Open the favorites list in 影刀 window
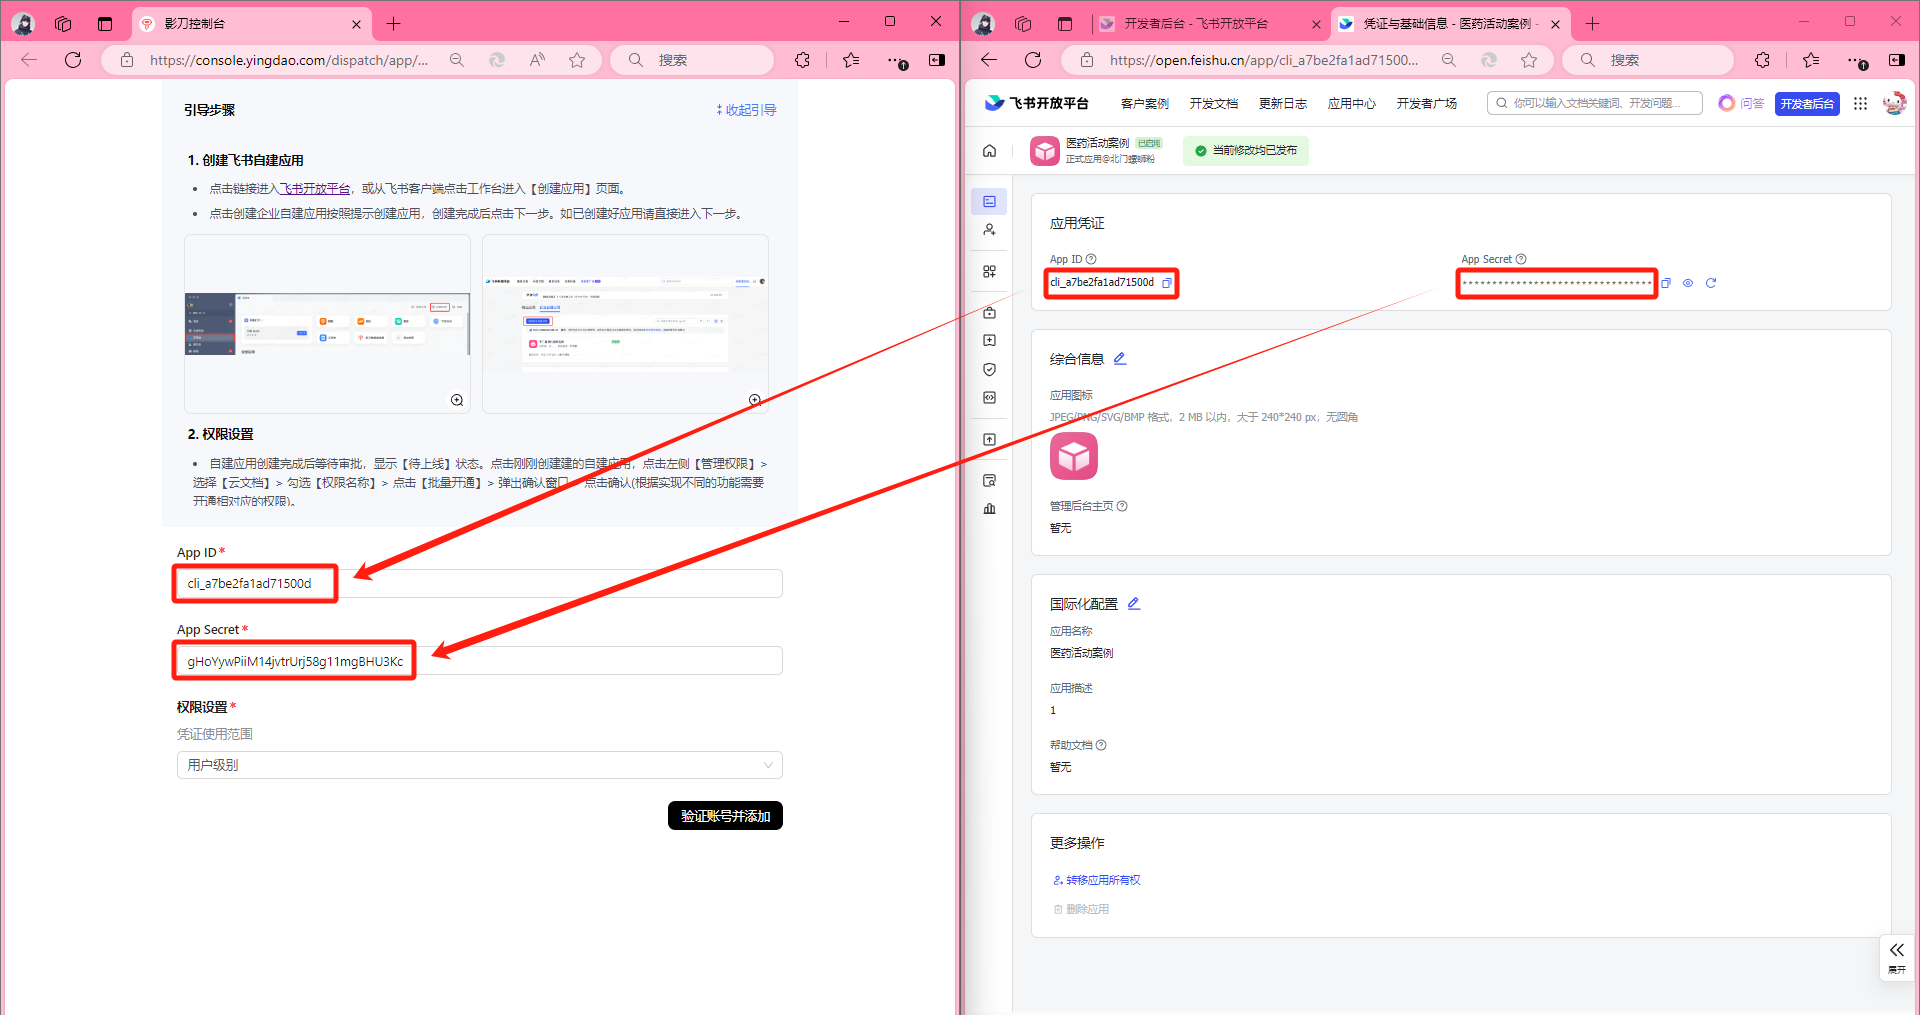The image size is (1920, 1015). coord(851,60)
